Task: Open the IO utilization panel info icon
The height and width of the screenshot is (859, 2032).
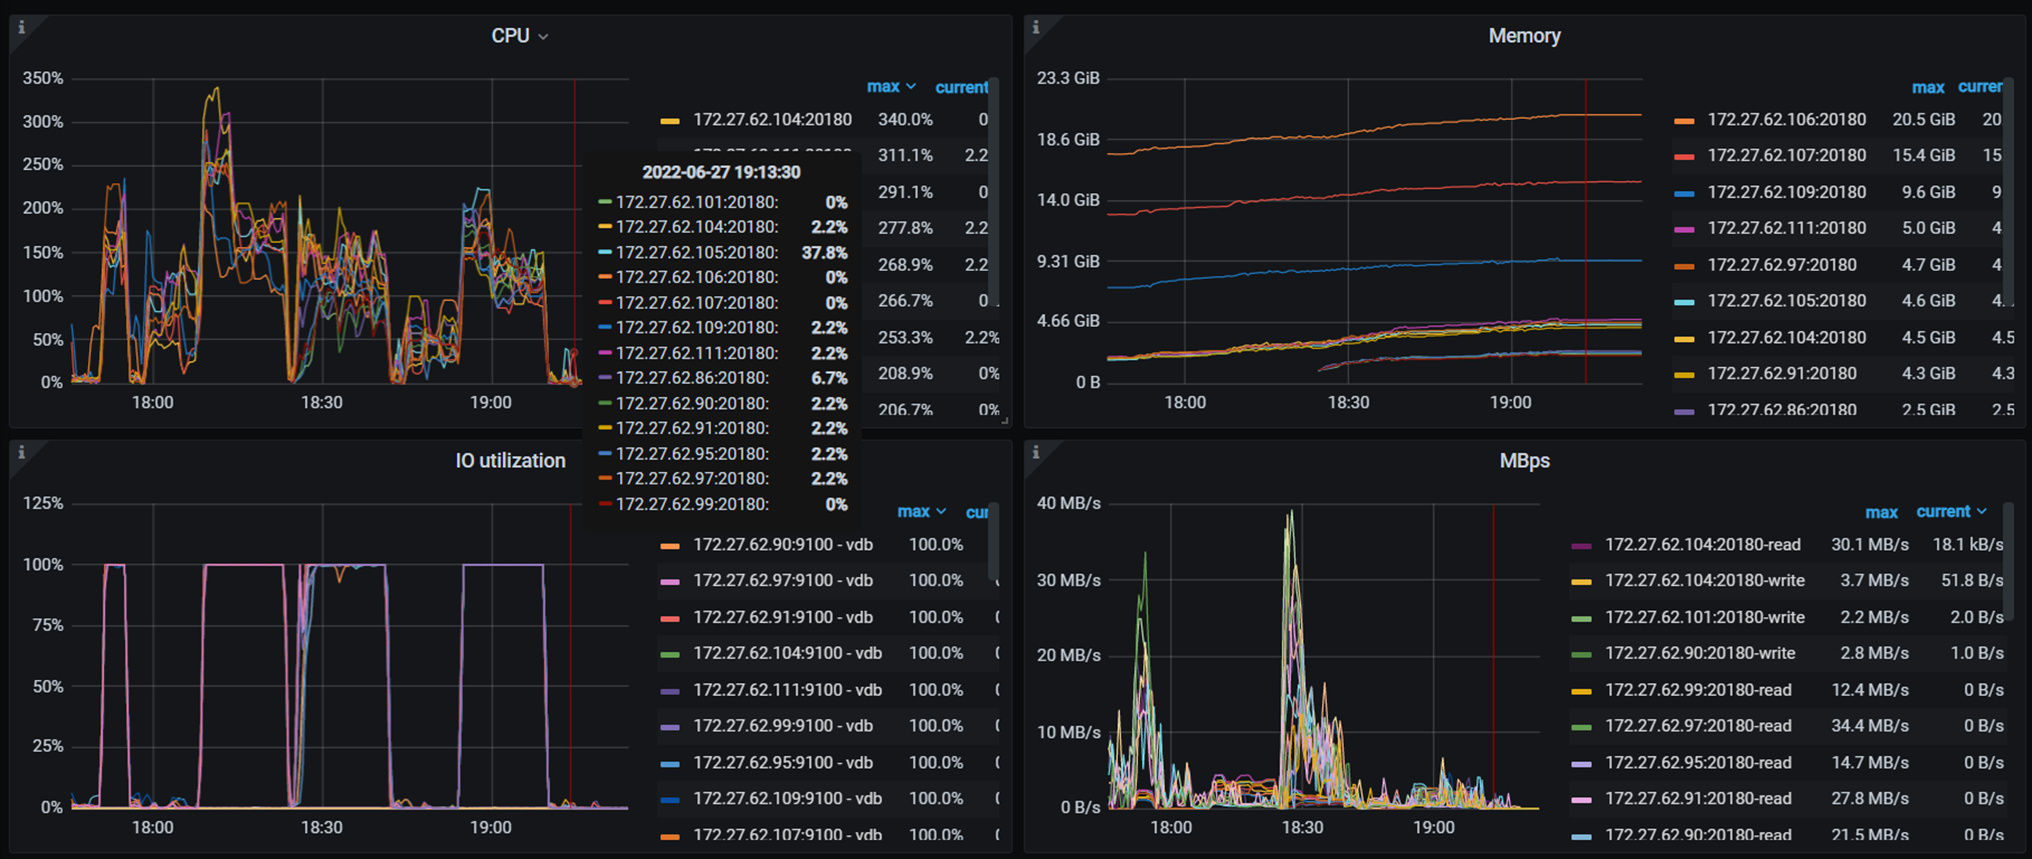Action: coord(21,453)
